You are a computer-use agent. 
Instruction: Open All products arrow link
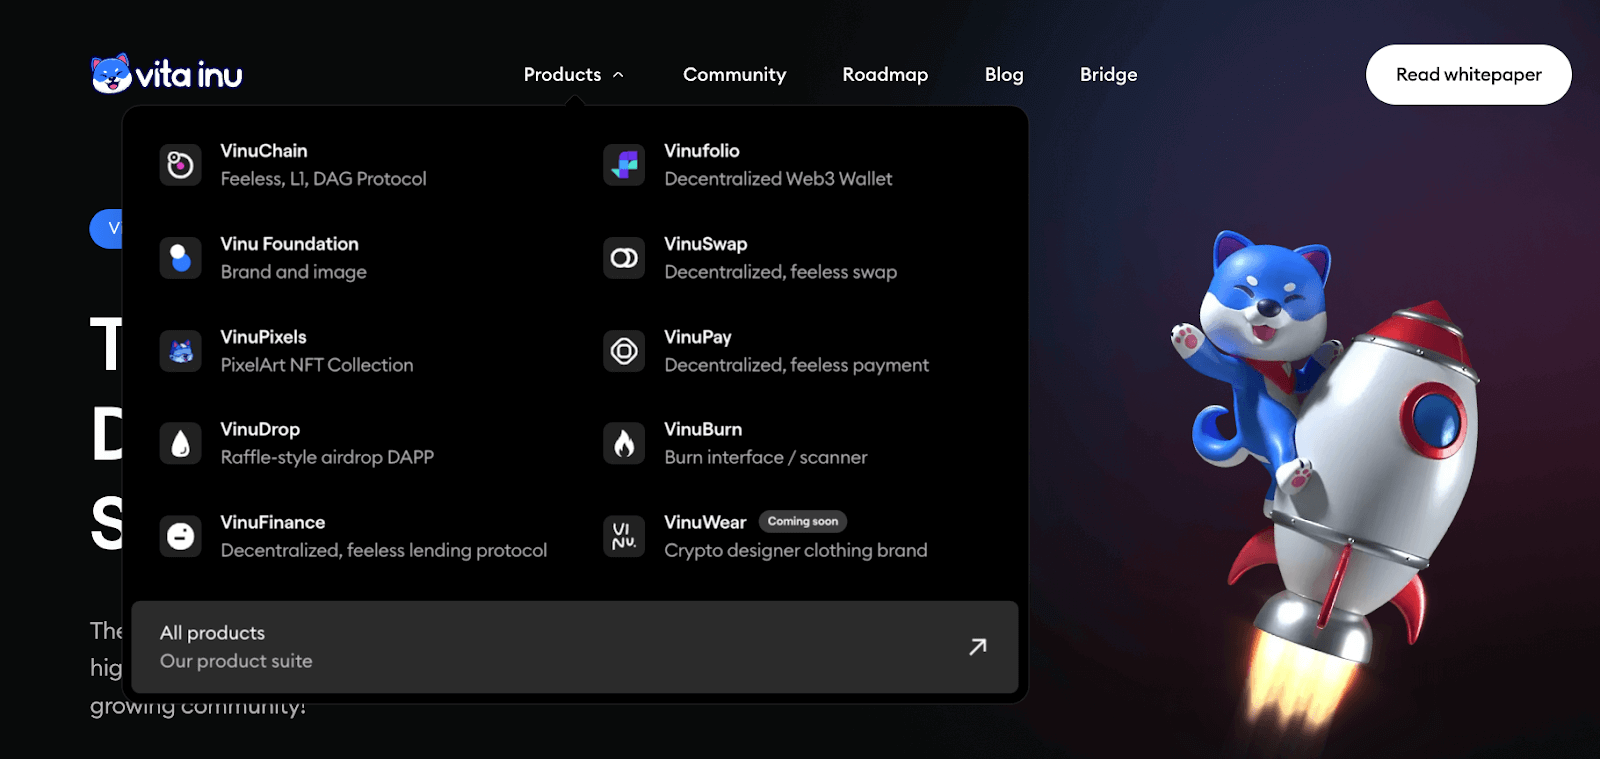coord(977,647)
